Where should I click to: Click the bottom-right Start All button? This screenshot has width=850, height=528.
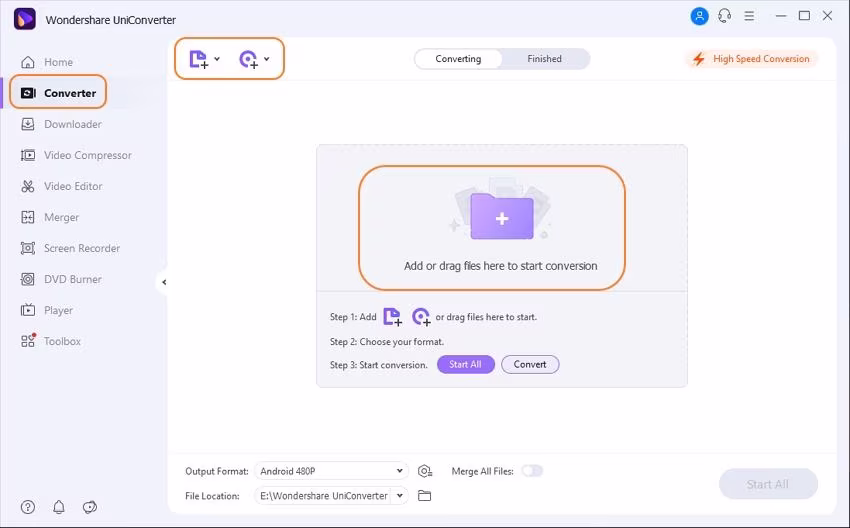[768, 484]
